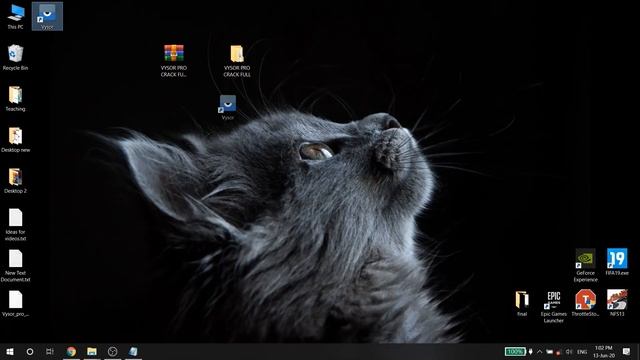Screen dimensions: 640x360
Task: Open the Windows Start menu
Action: pyautogui.click(x=10, y=351)
